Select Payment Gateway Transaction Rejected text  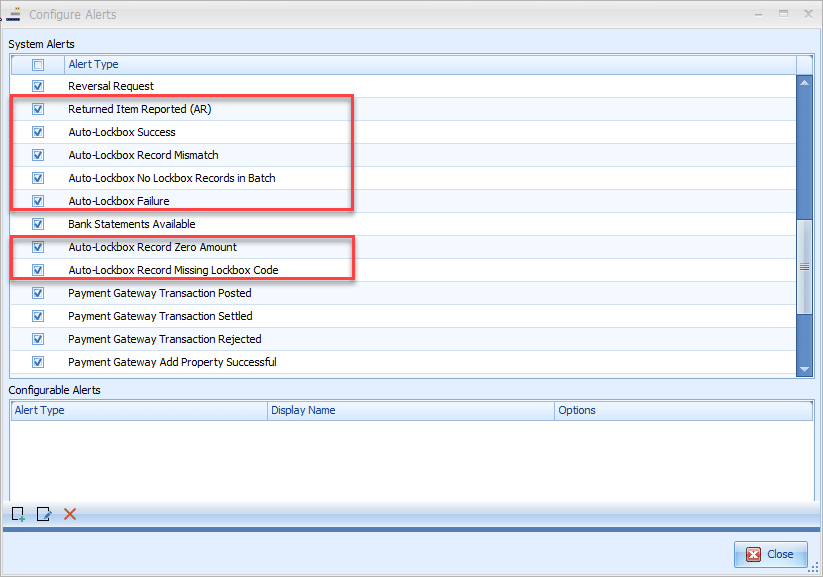click(x=165, y=339)
